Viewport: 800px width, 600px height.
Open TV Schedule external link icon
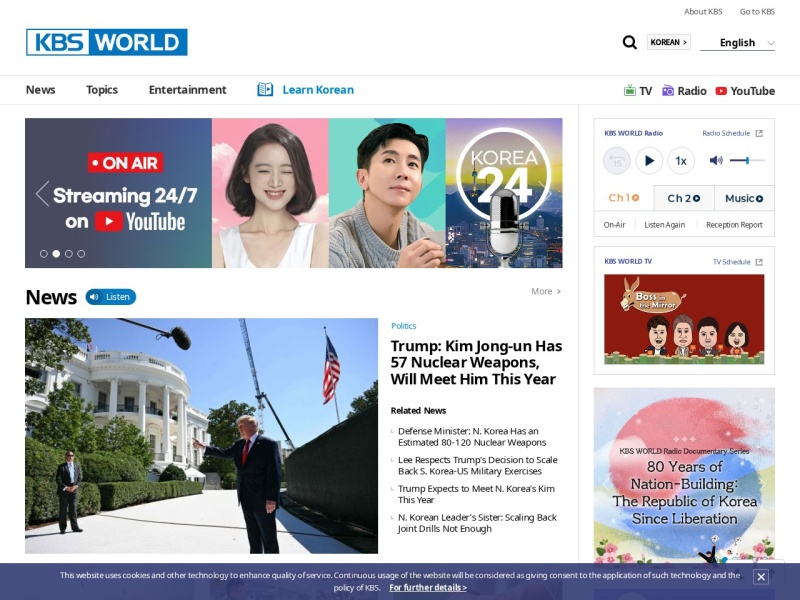[759, 262]
